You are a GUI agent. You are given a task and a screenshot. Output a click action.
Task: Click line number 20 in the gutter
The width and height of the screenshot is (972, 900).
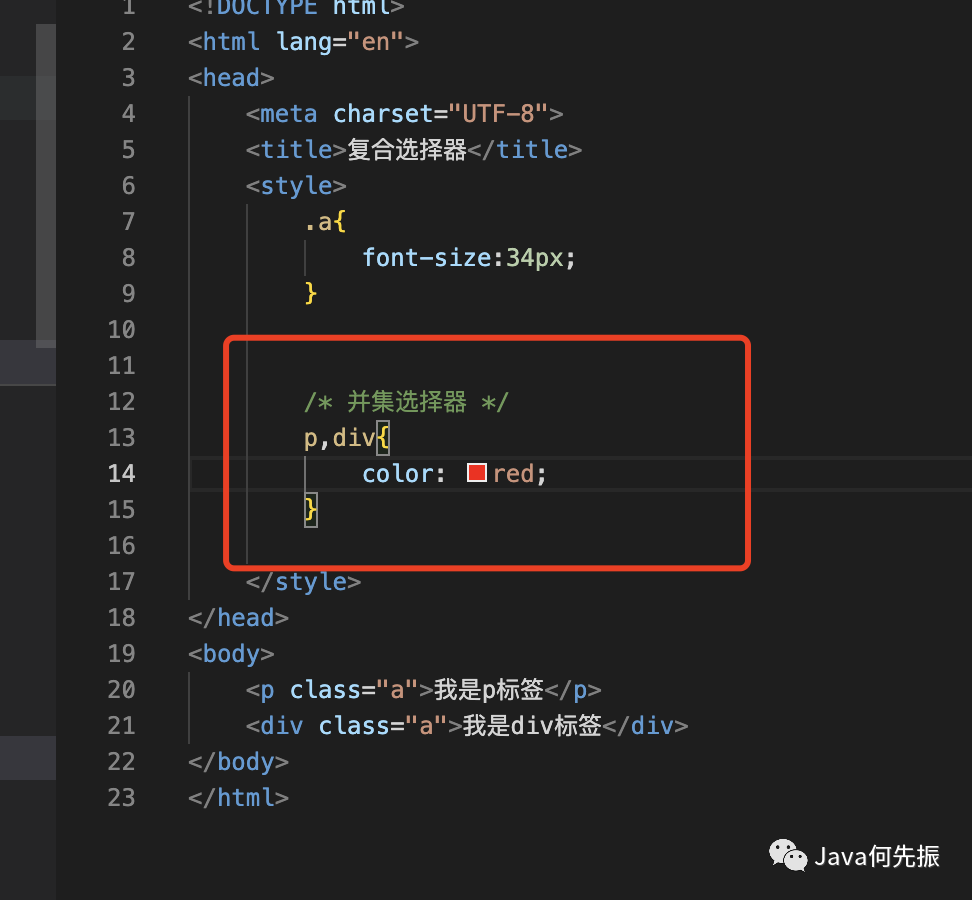pyautogui.click(x=122, y=689)
